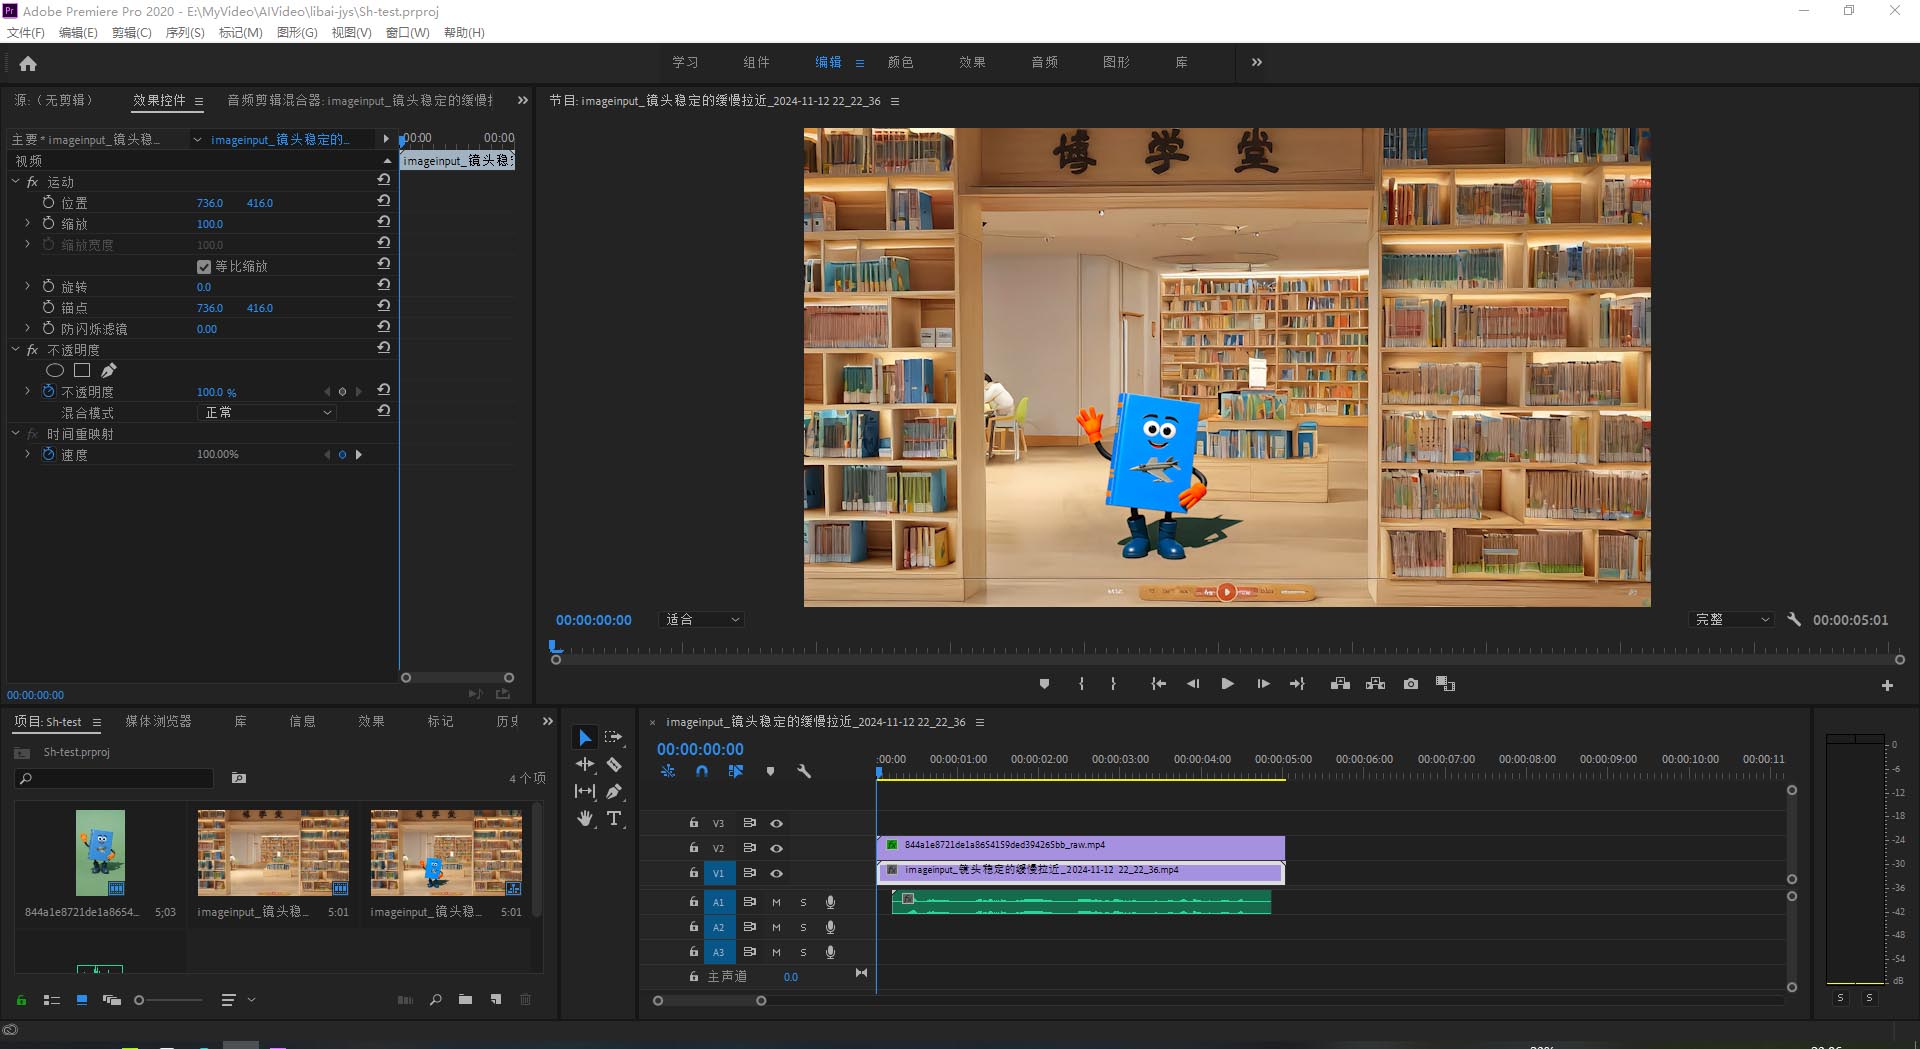Open the 适合 zoom level dropdown
The width and height of the screenshot is (1920, 1049).
click(x=703, y=620)
